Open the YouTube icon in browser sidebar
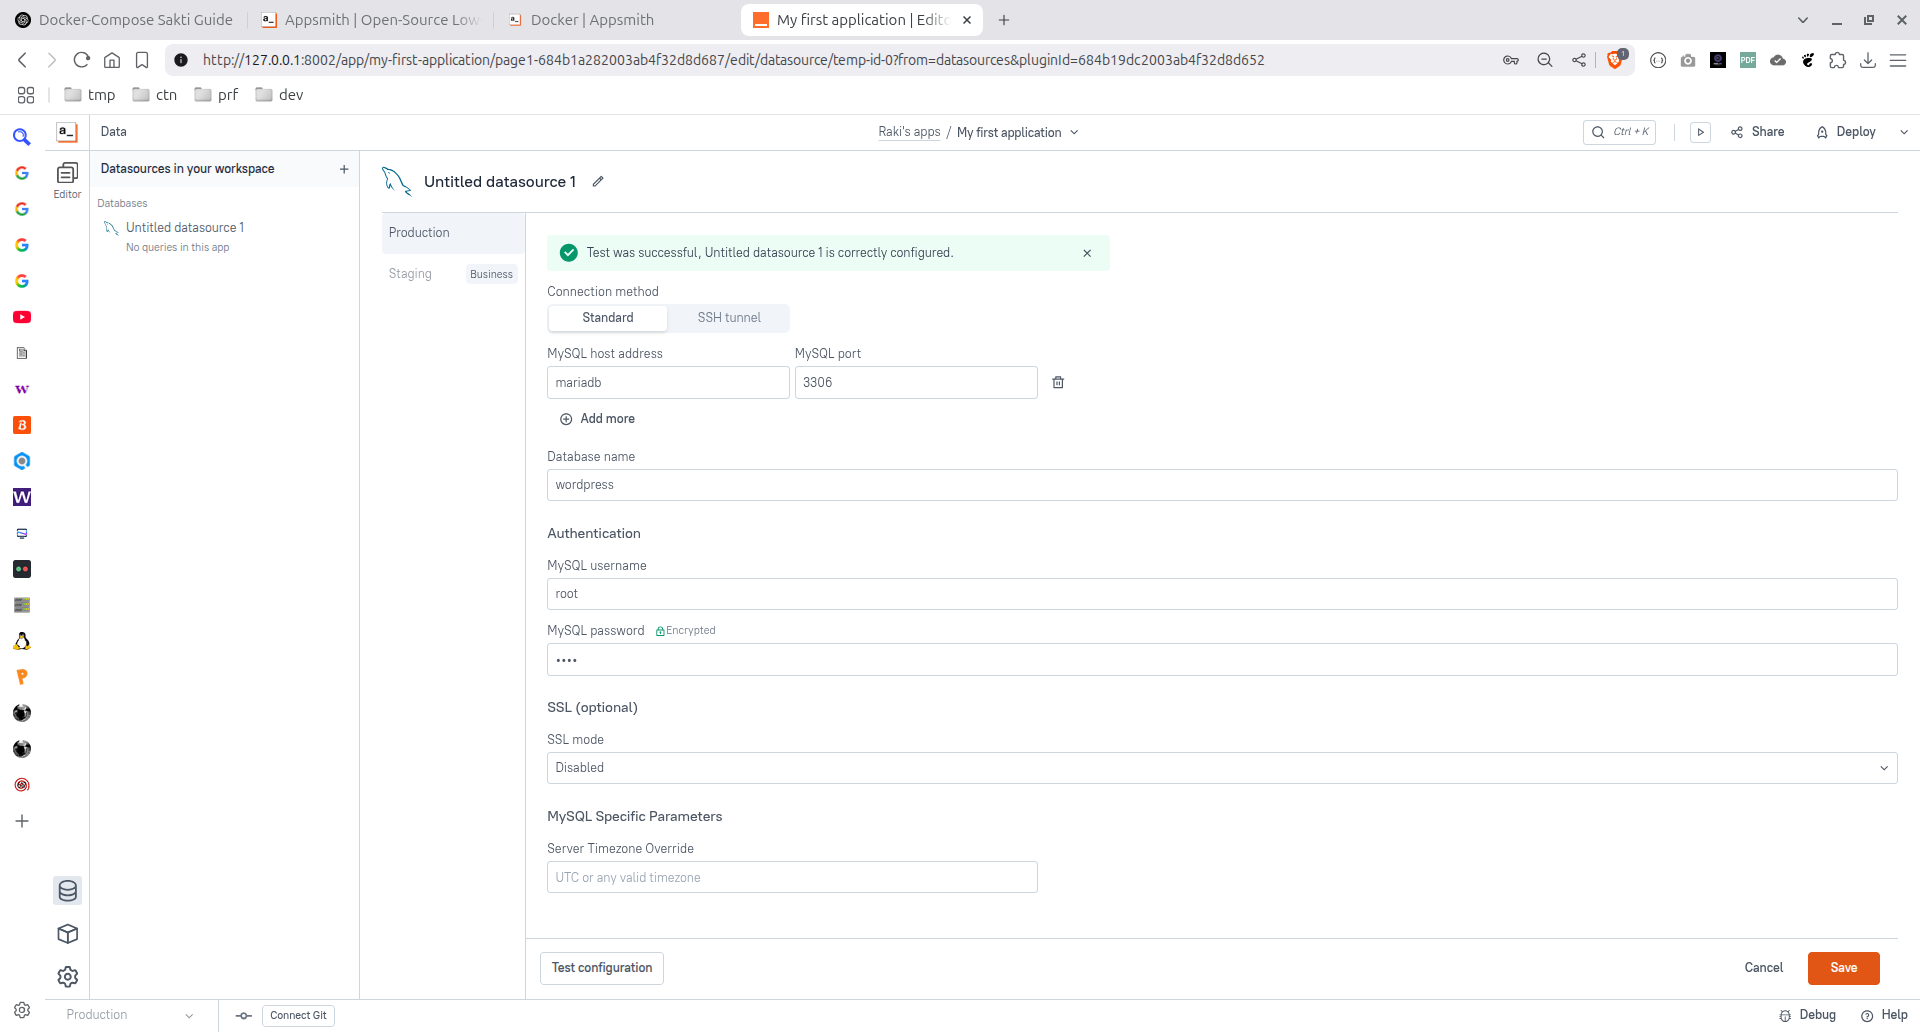The height and width of the screenshot is (1032, 1920). (22, 317)
